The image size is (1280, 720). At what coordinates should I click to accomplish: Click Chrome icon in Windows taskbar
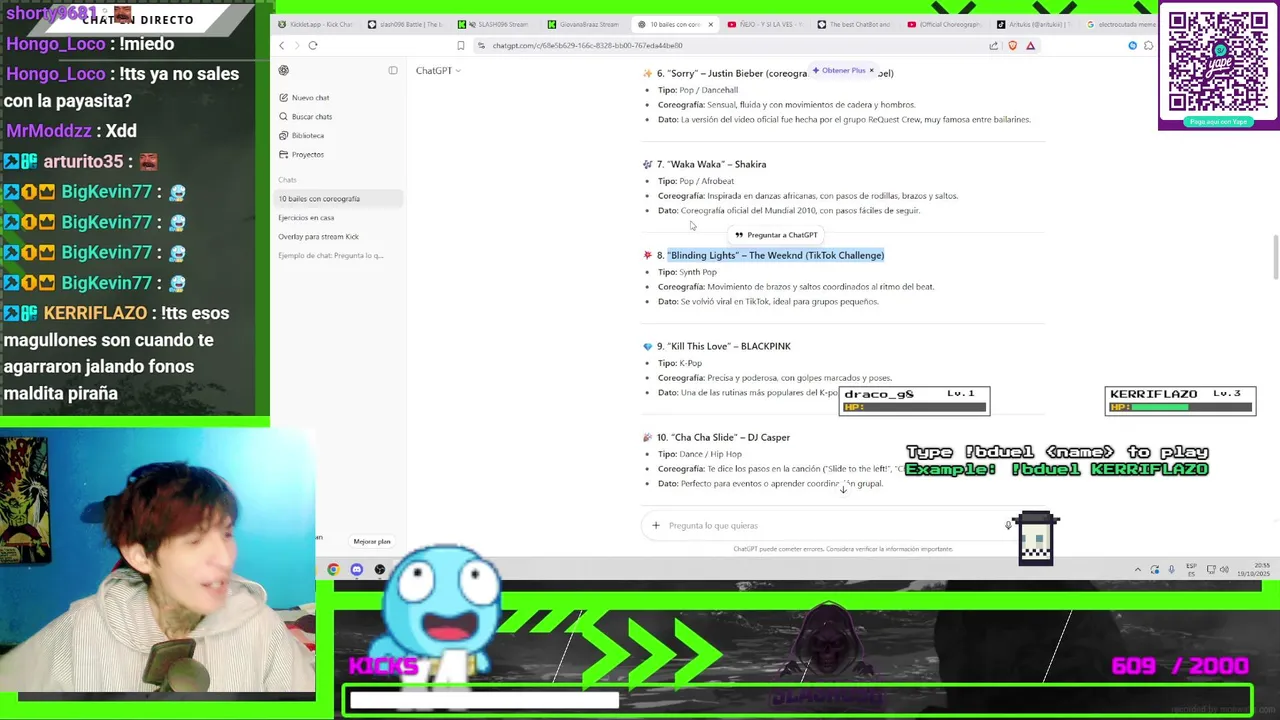(x=333, y=570)
